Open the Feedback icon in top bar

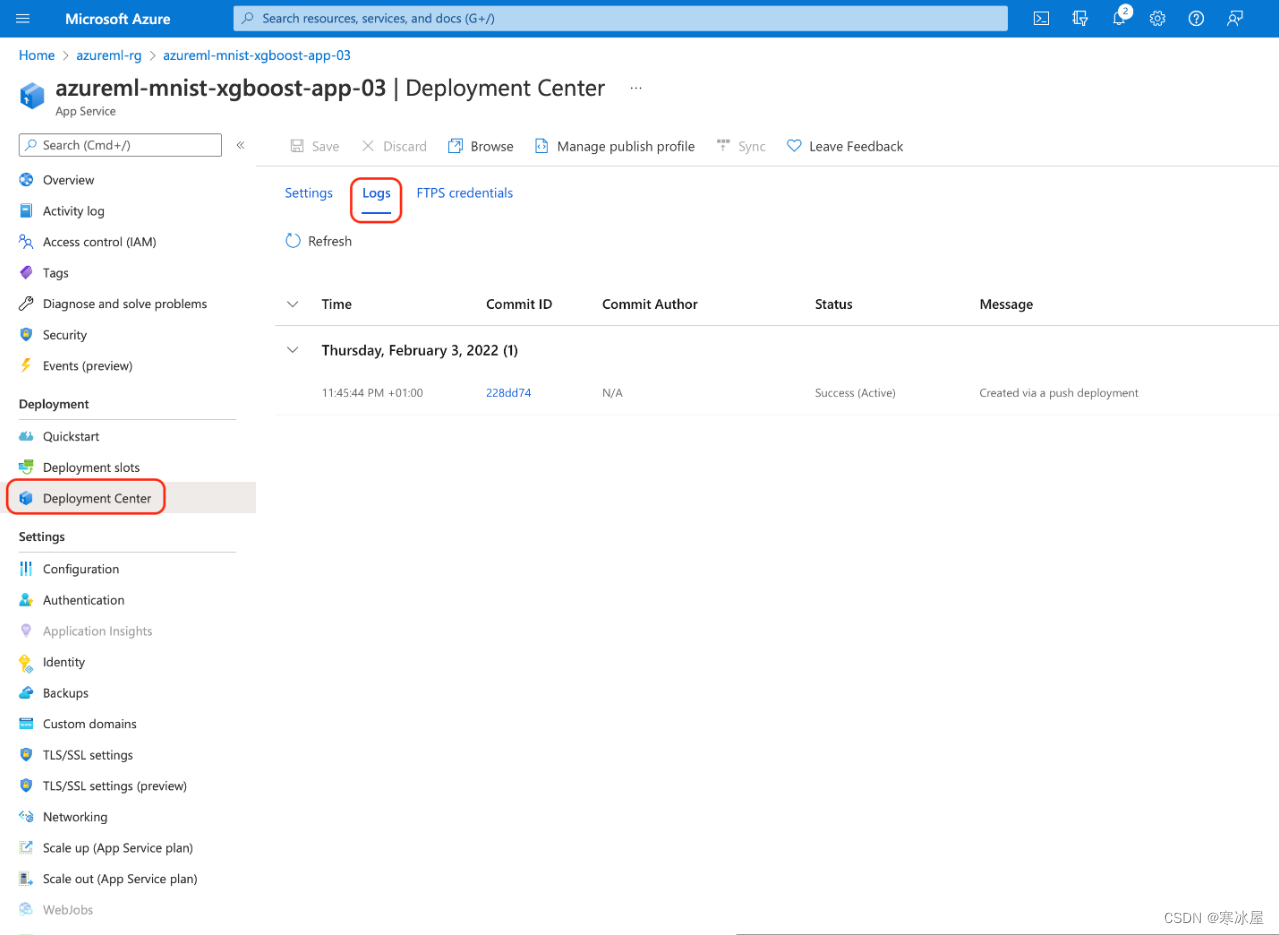tap(1235, 18)
